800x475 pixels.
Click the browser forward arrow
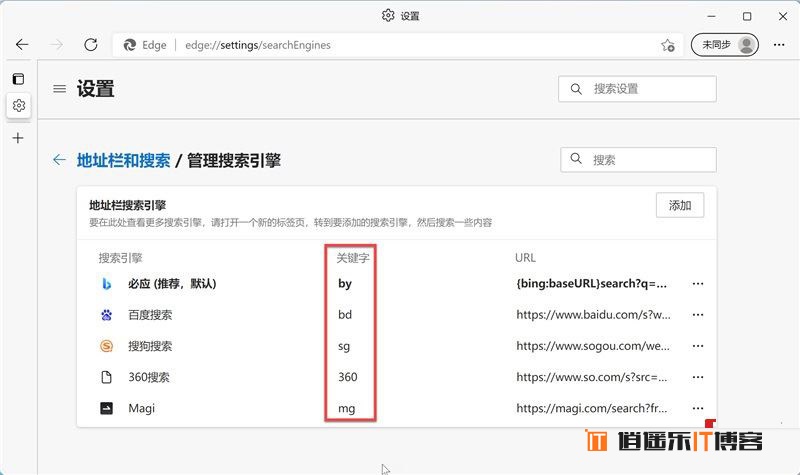pyautogui.click(x=56, y=45)
